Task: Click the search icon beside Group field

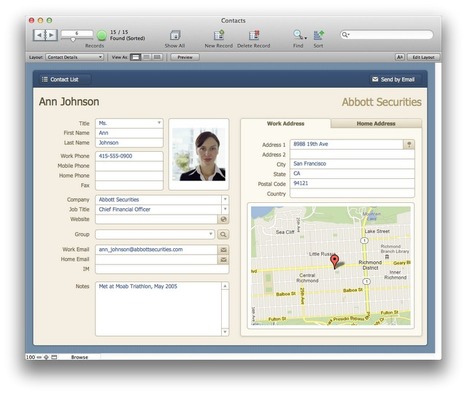Action: pyautogui.click(x=223, y=235)
